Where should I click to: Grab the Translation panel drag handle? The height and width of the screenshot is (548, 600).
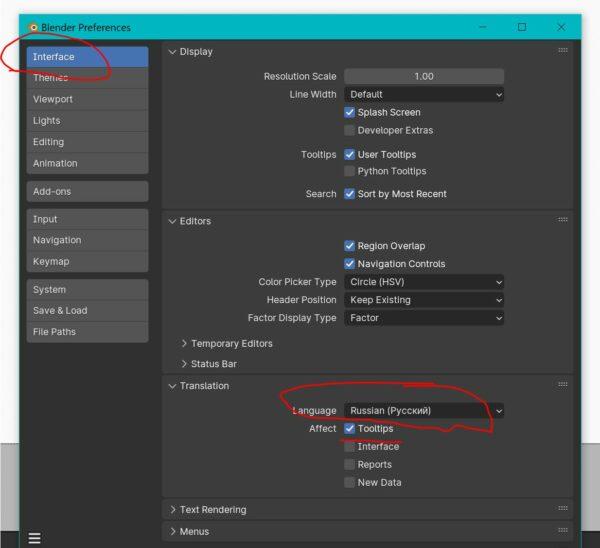click(x=562, y=385)
